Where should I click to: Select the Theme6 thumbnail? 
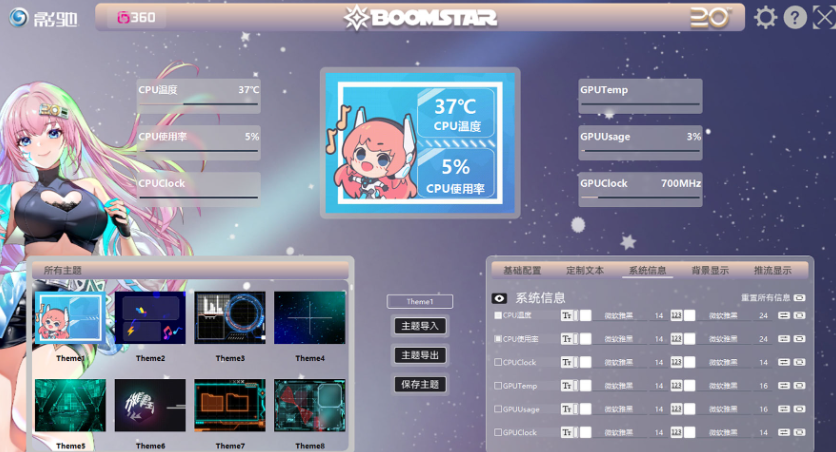coord(150,405)
